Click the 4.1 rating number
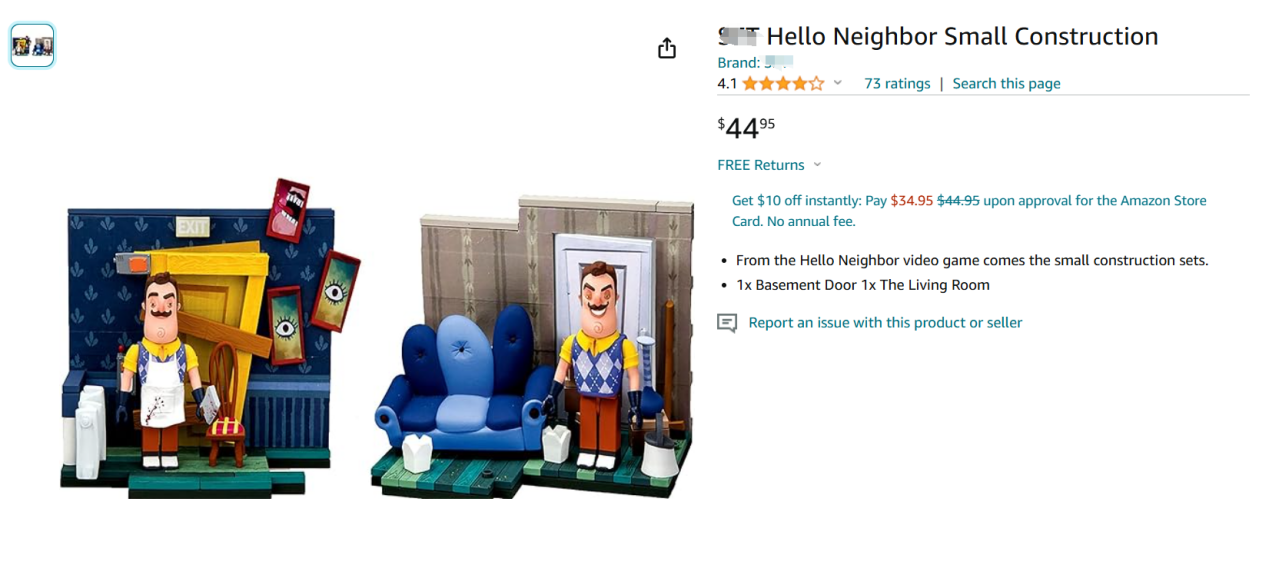1269x565 pixels. click(x=727, y=84)
